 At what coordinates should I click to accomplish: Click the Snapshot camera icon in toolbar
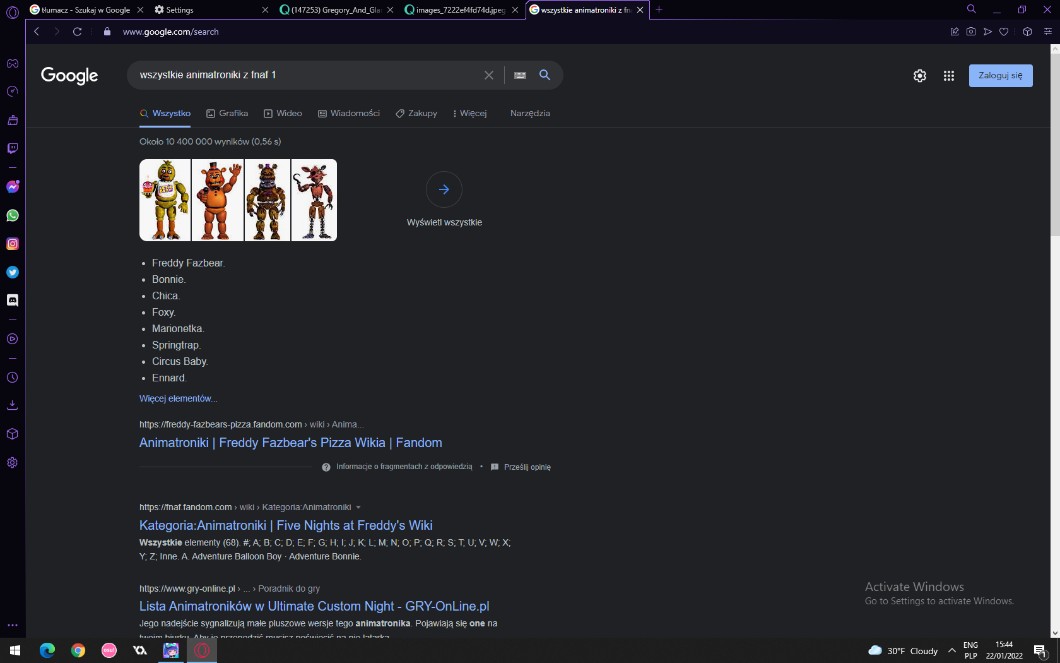tap(970, 32)
